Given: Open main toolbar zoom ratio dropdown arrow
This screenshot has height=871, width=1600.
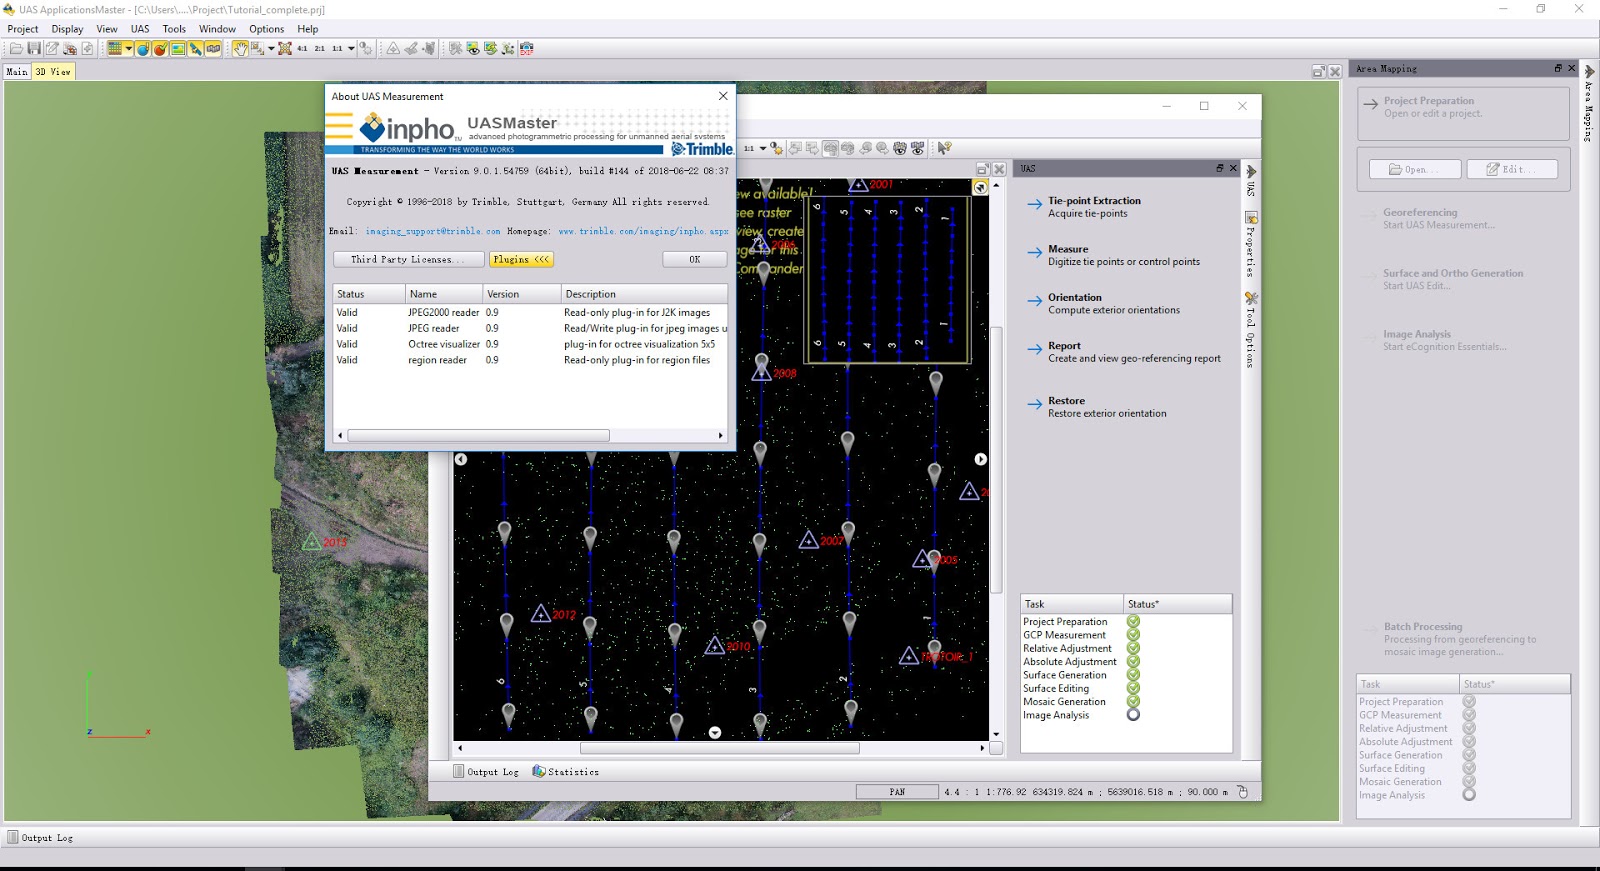Looking at the screenshot, I should coord(351,48).
